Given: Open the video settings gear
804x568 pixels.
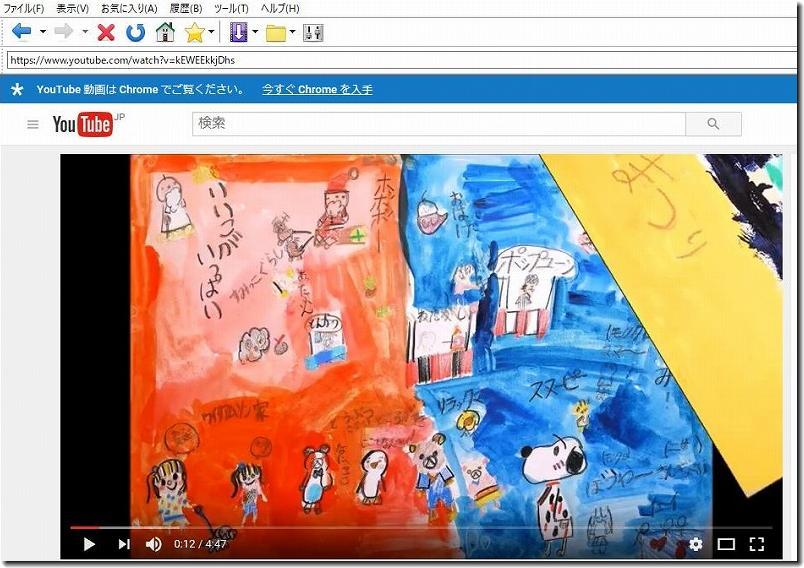Looking at the screenshot, I should click(695, 544).
